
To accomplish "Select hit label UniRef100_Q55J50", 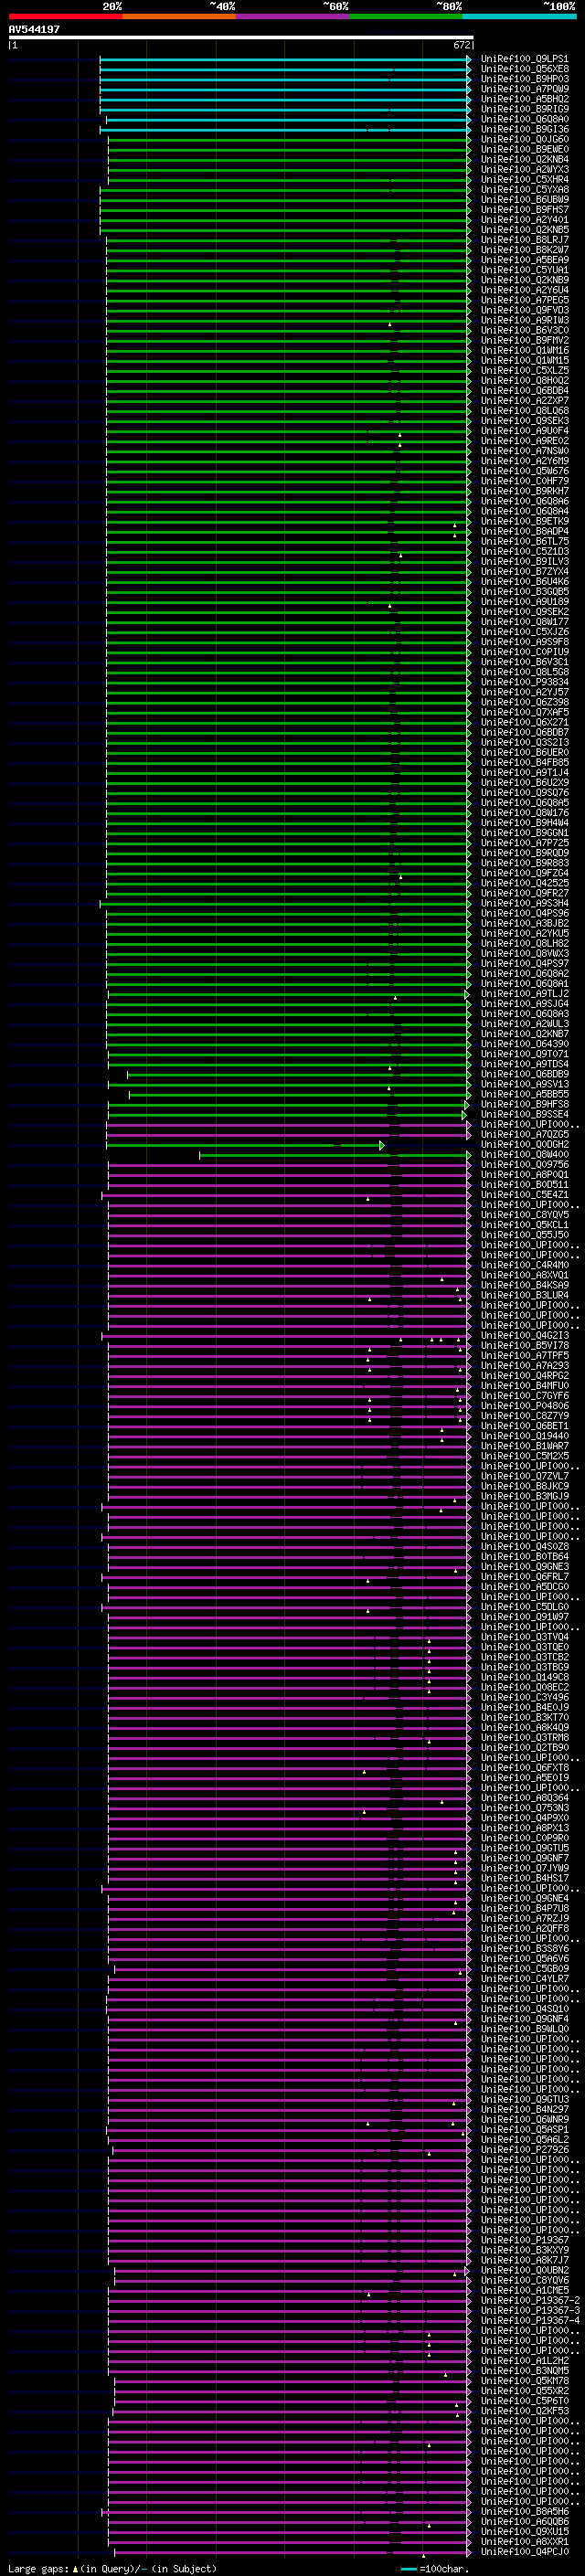I will pyautogui.click(x=524, y=1234).
